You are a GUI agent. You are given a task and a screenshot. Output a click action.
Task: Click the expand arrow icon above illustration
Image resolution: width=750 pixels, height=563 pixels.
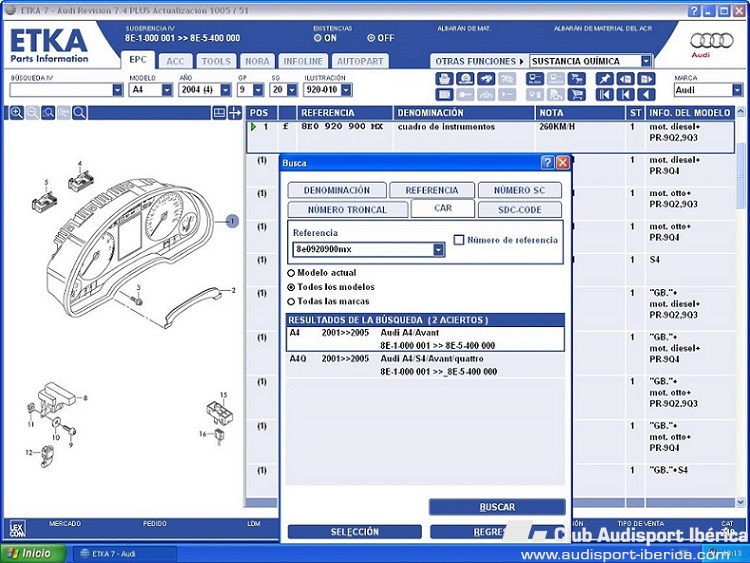coord(234,113)
